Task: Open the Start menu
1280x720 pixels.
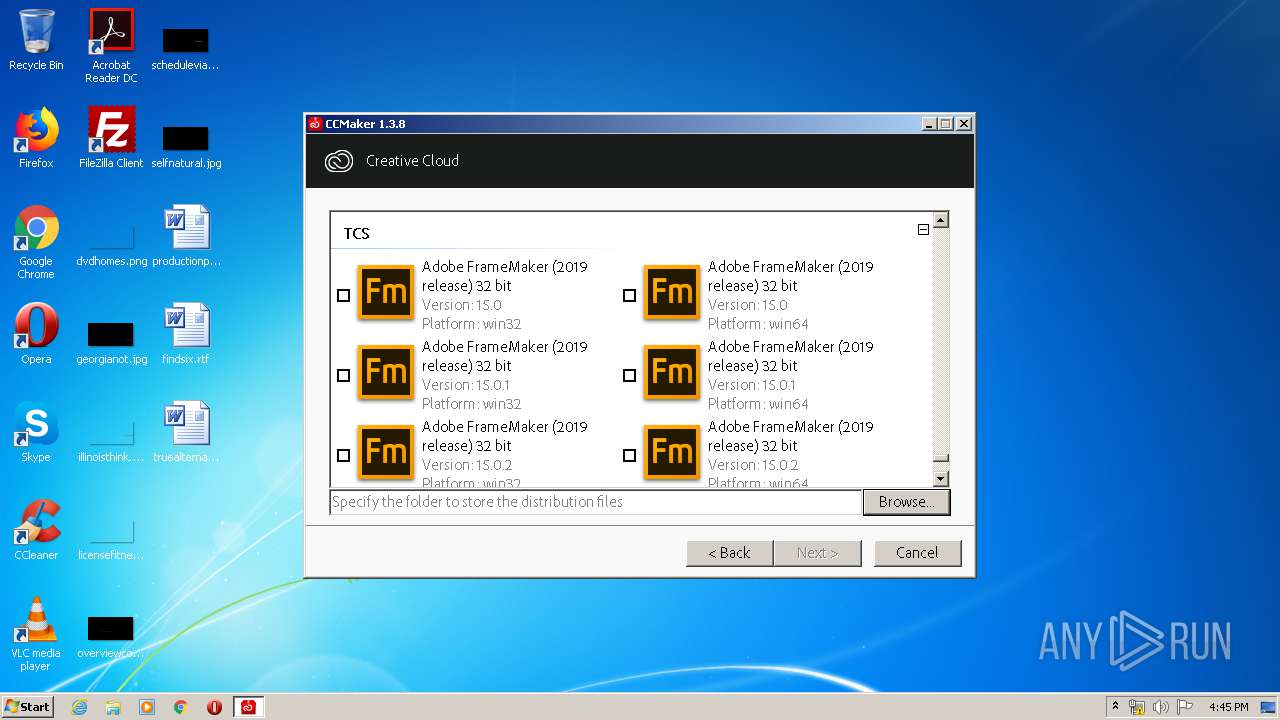Action: 28,707
